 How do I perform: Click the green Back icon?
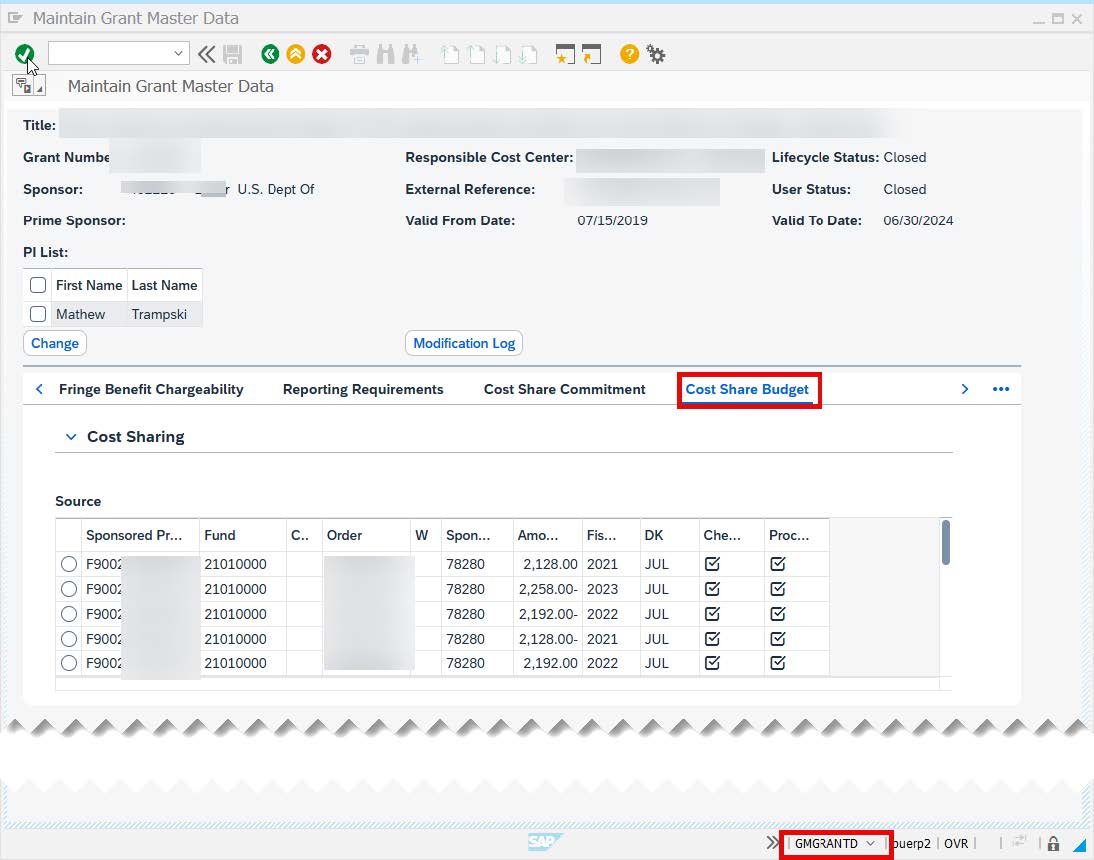point(270,54)
